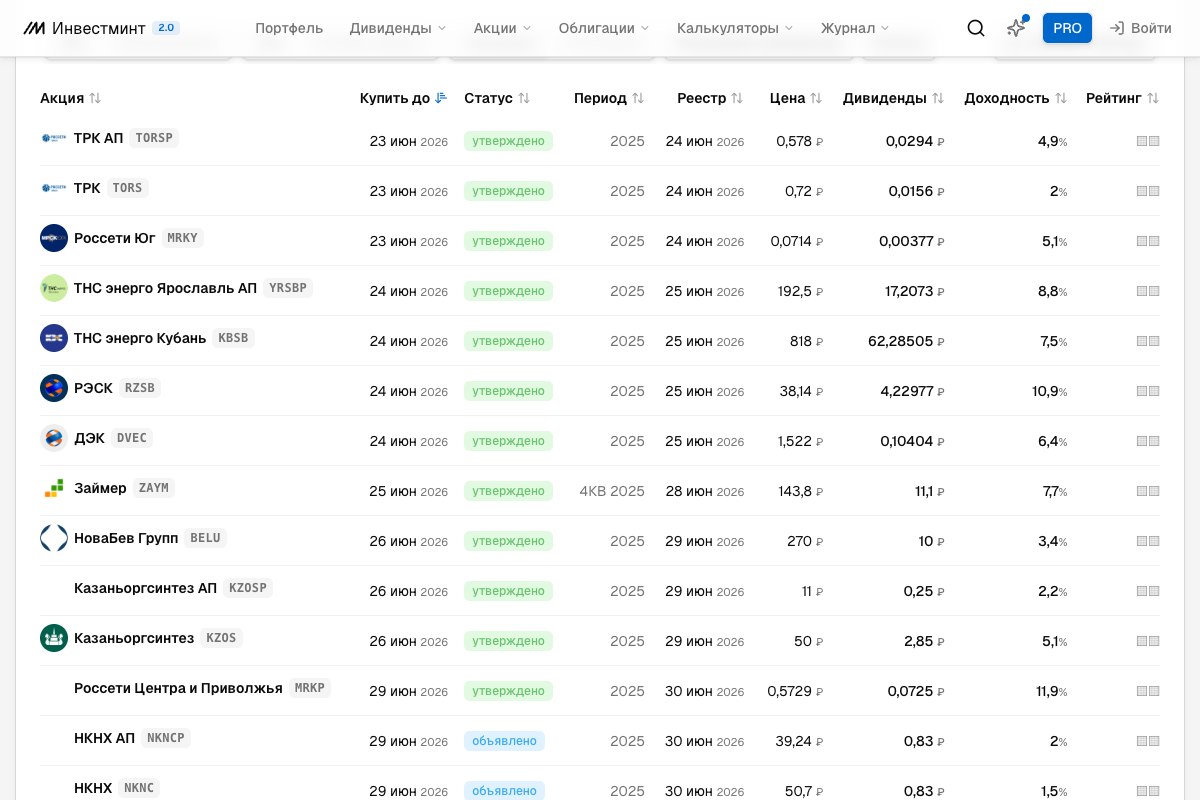The image size is (1200, 800).
Task: Click Войти to sign in
Action: (1141, 28)
